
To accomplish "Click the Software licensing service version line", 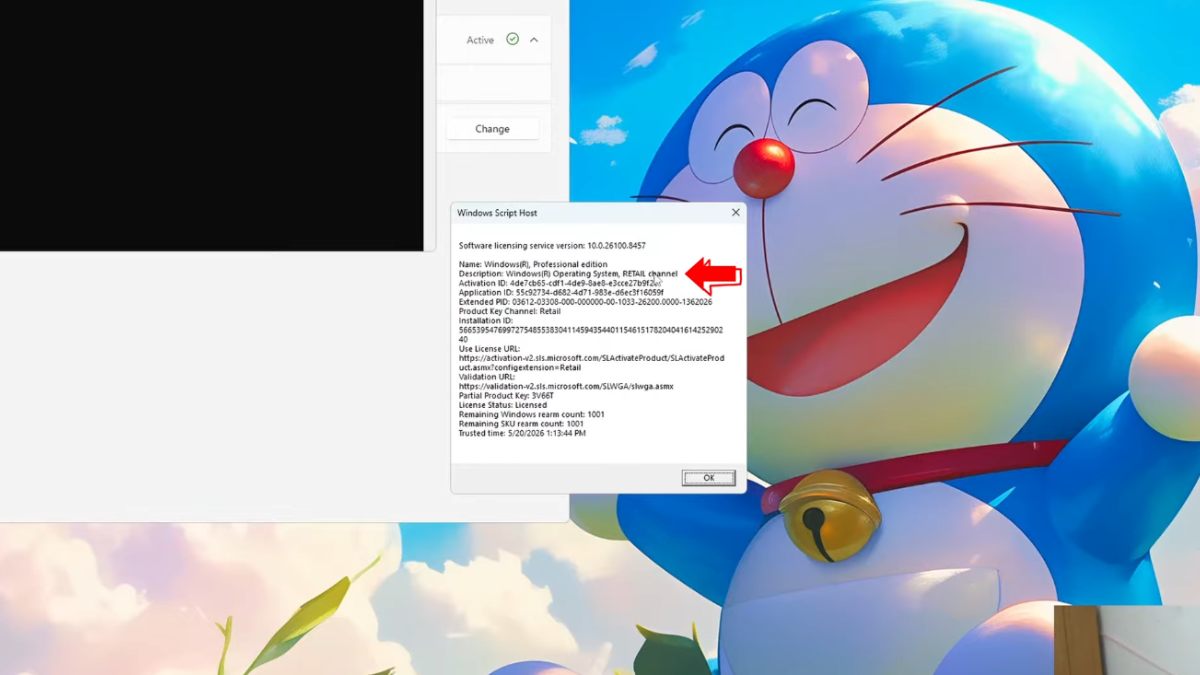I will (x=552, y=245).
